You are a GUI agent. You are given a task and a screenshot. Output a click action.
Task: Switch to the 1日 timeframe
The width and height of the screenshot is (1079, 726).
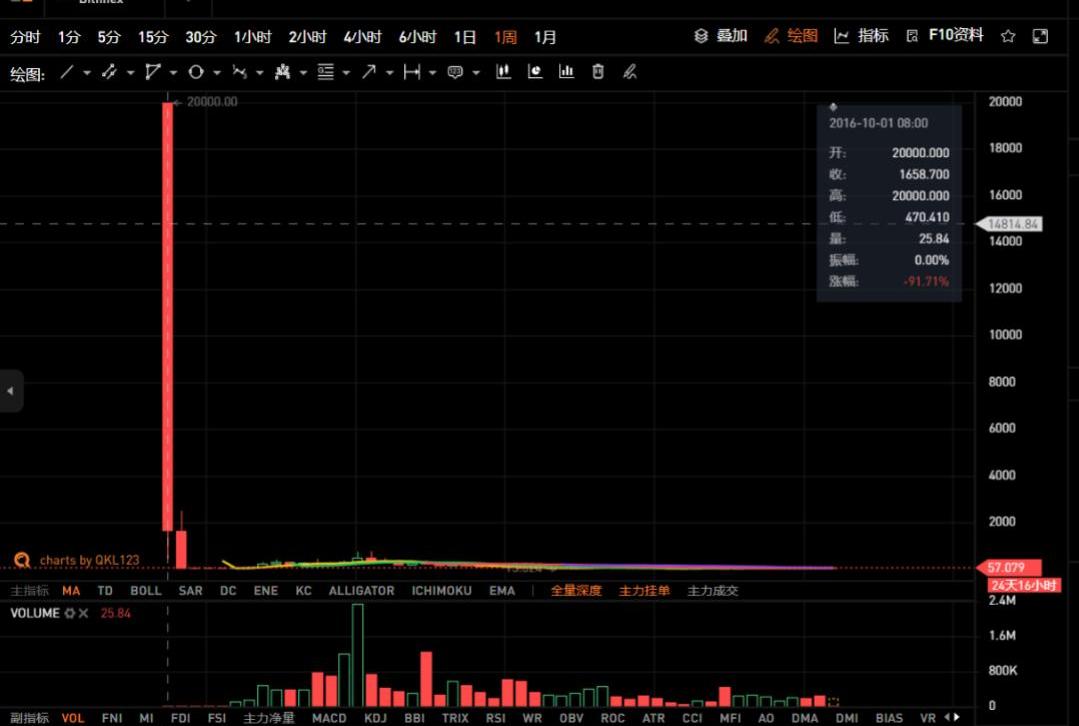(x=465, y=37)
